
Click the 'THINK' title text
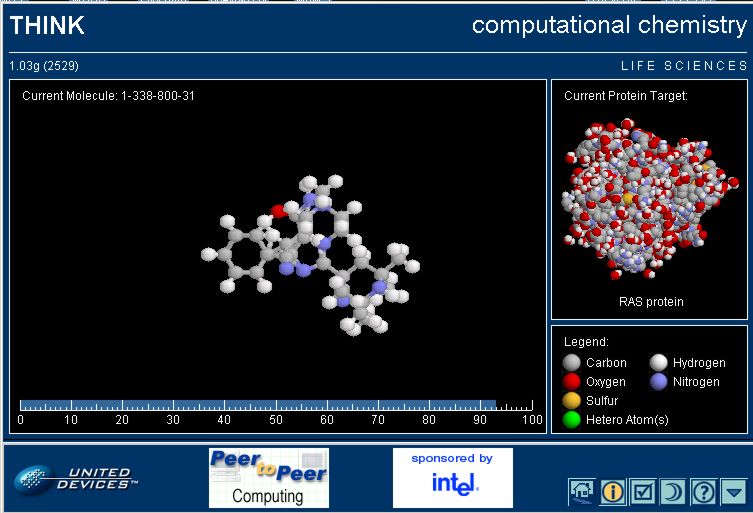click(x=47, y=25)
